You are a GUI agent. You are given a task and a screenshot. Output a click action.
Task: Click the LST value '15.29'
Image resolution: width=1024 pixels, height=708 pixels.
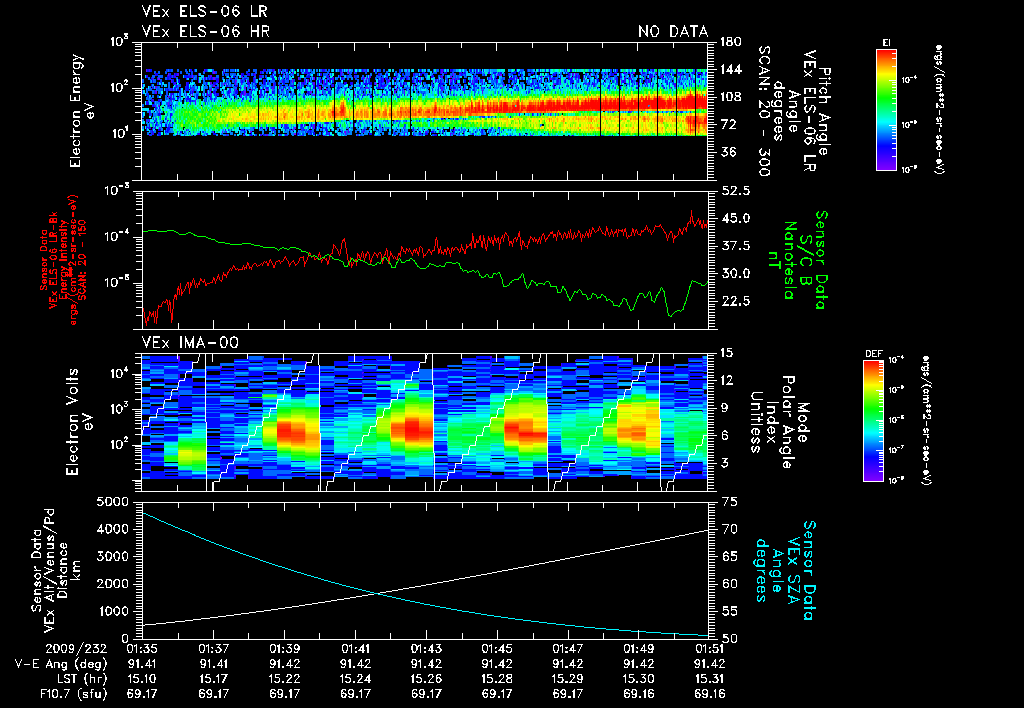tap(568, 679)
